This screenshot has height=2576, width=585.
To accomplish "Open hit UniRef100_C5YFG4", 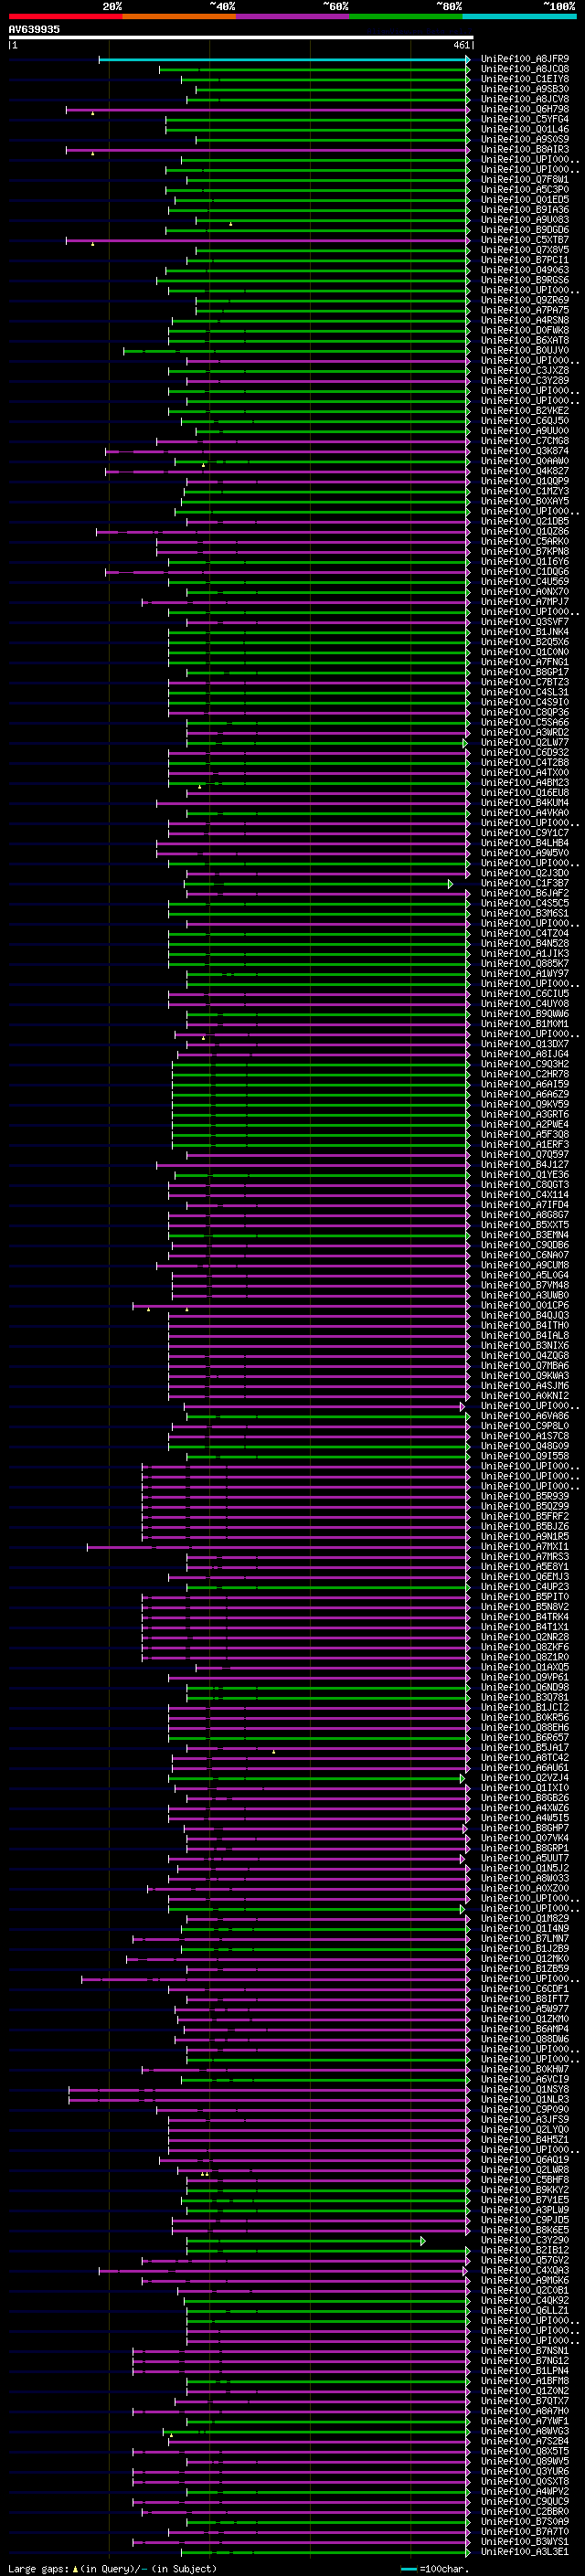I will click(x=524, y=119).
